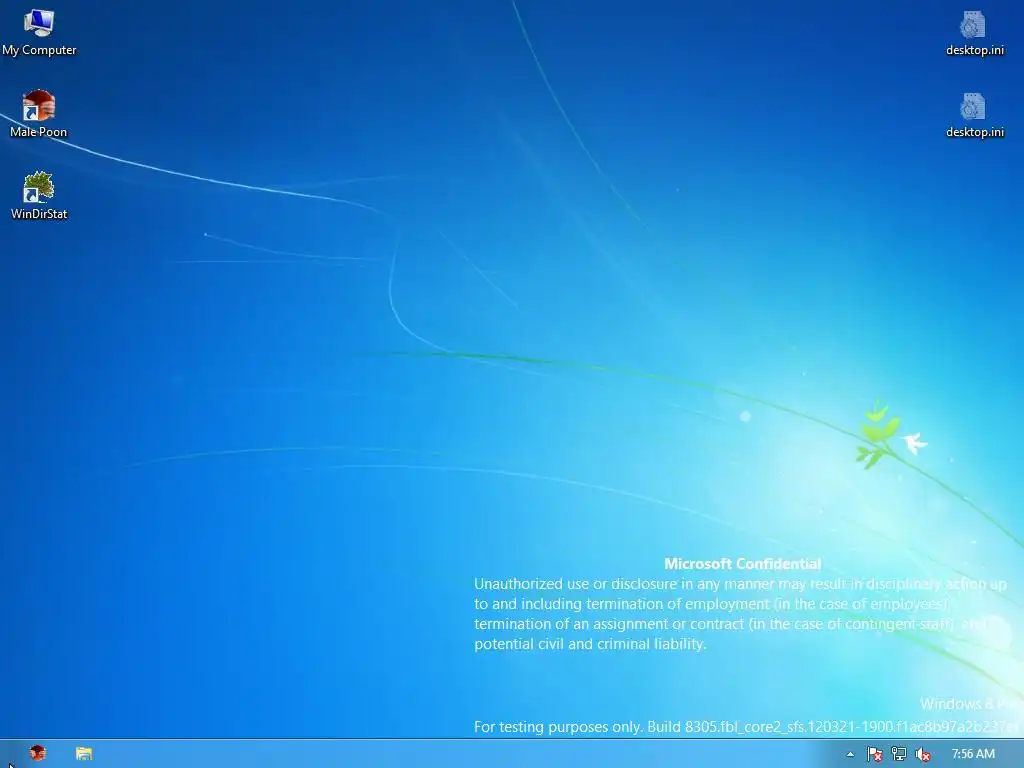Open the Action Center flag icon
This screenshot has width=1024, height=768.
click(x=874, y=754)
